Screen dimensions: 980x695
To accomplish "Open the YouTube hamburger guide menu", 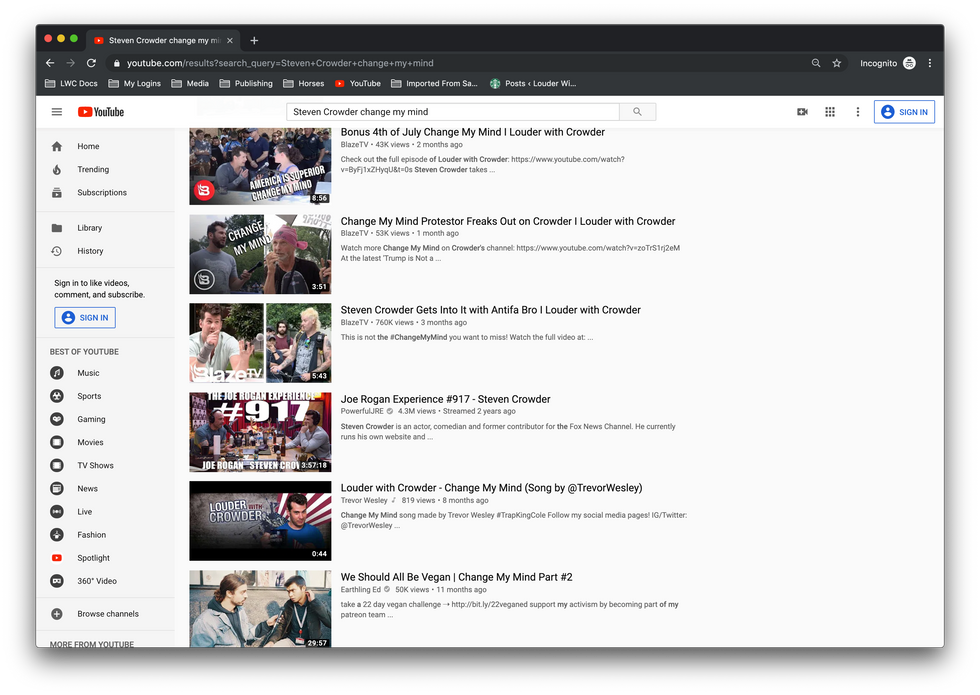I will click(x=56, y=112).
